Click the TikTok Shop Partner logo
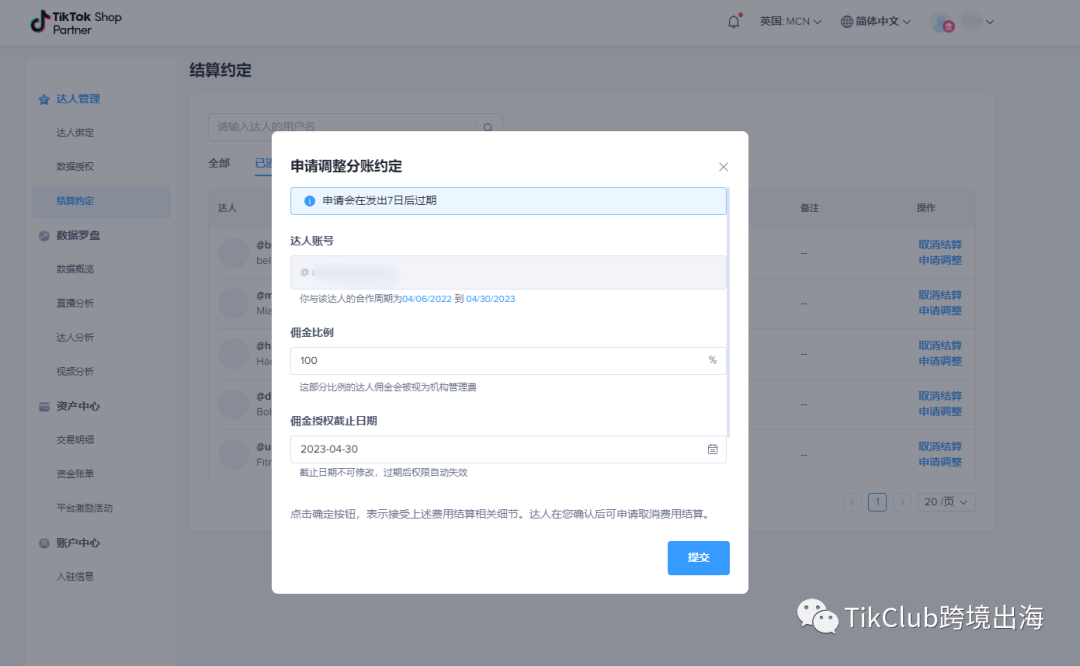This screenshot has height=666, width=1080. coord(76,22)
